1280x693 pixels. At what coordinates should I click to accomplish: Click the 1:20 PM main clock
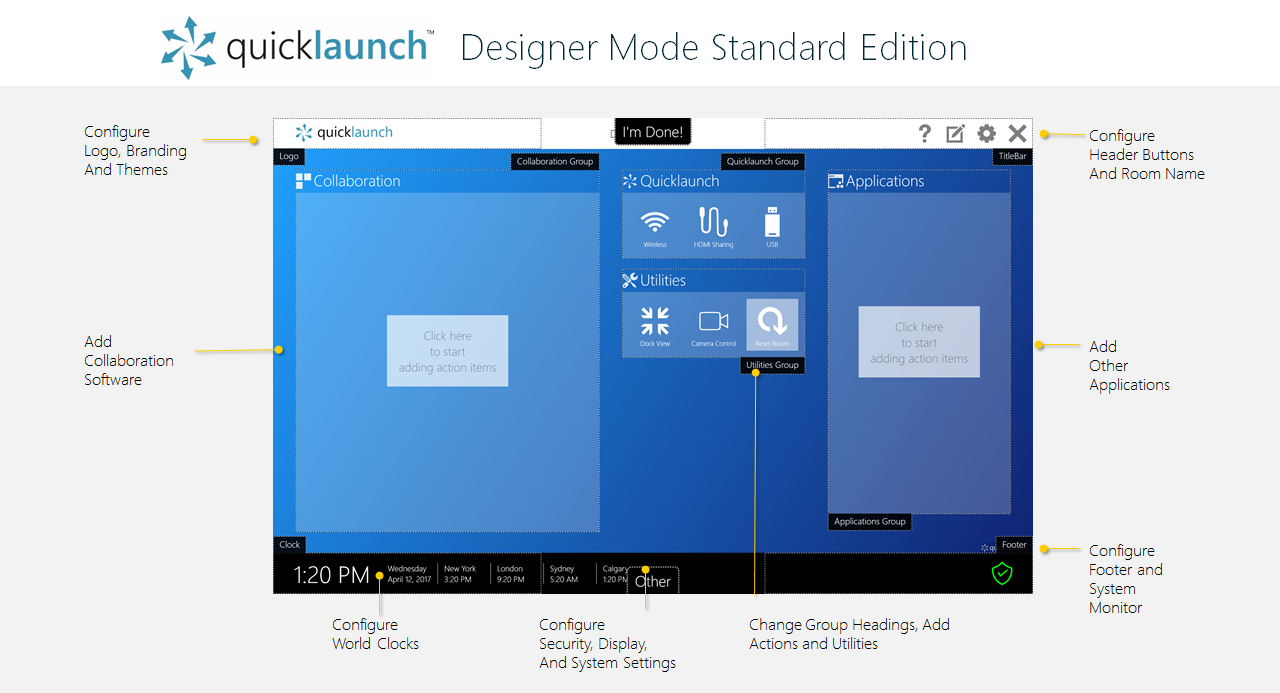coord(331,575)
